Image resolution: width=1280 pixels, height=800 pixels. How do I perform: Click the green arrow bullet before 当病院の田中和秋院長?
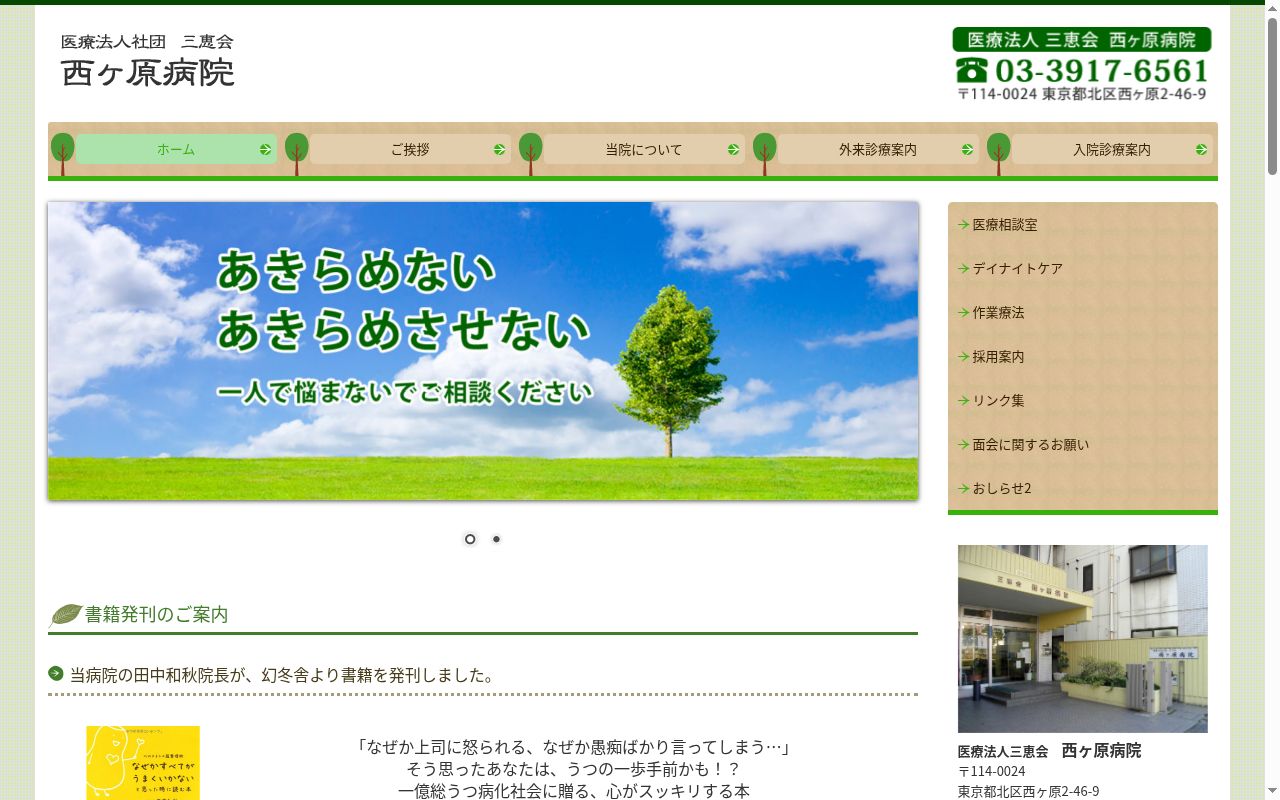[x=56, y=674]
